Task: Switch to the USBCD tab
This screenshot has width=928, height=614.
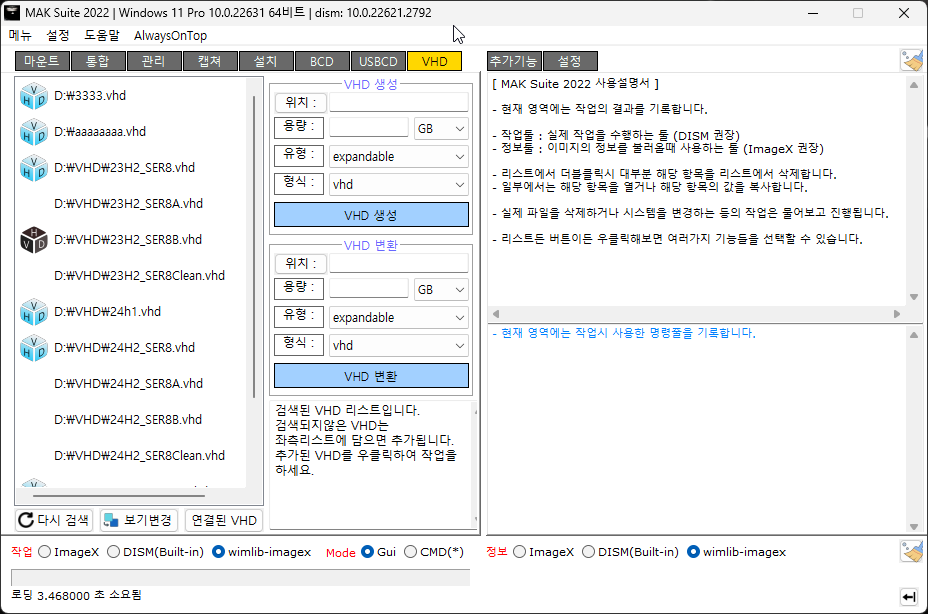Action: tap(378, 61)
